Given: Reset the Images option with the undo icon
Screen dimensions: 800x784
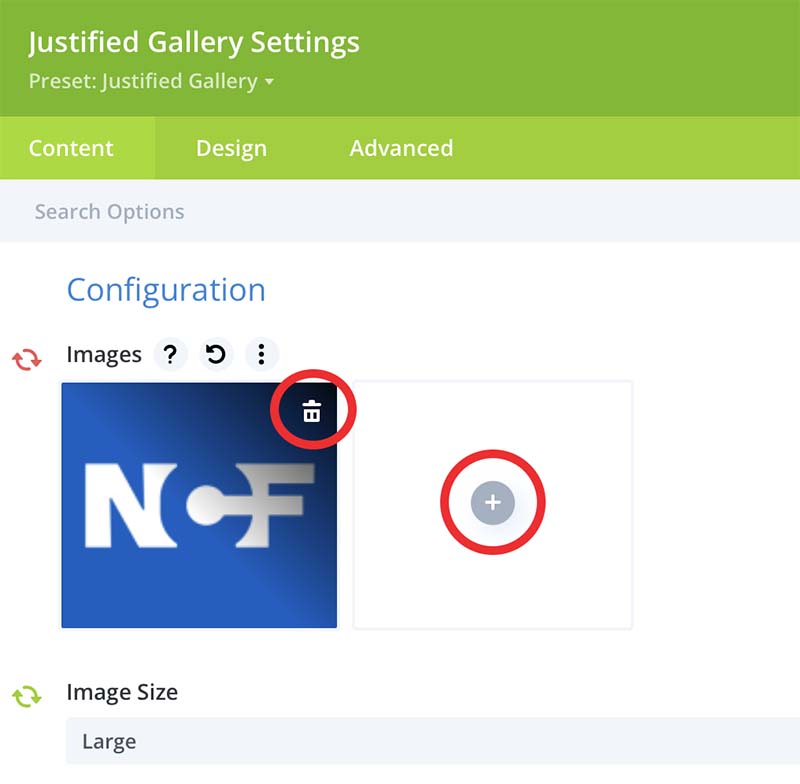Looking at the screenshot, I should point(215,354).
